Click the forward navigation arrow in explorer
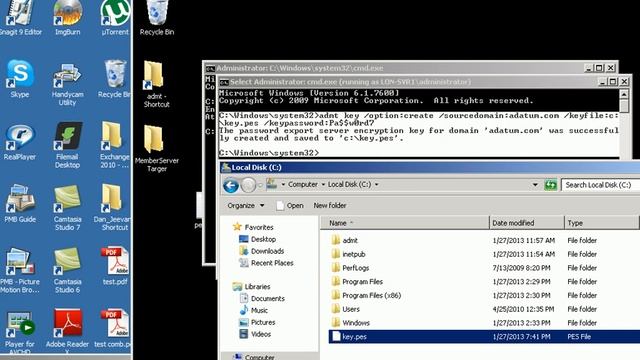640x360 pixels. click(248, 185)
